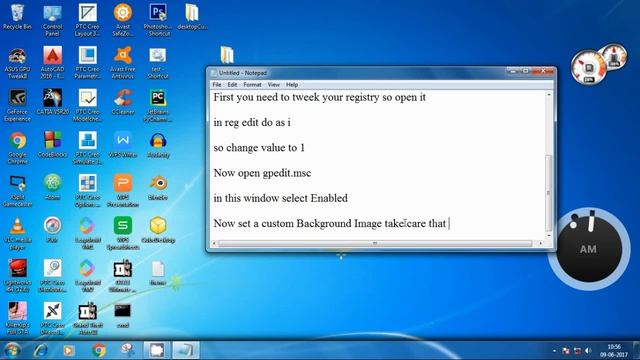Select the Avast Free Antivirus icon
The width and height of the screenshot is (640, 360).
point(122,63)
